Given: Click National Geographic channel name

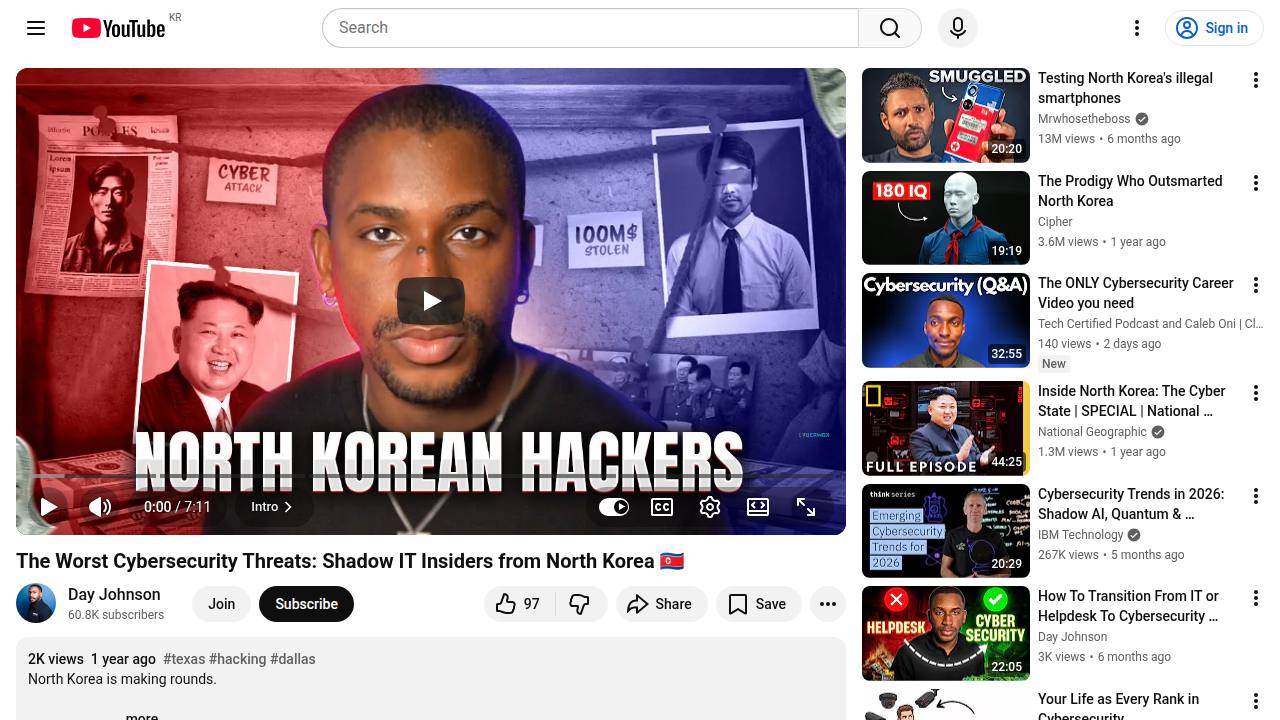Looking at the screenshot, I should 1092,432.
